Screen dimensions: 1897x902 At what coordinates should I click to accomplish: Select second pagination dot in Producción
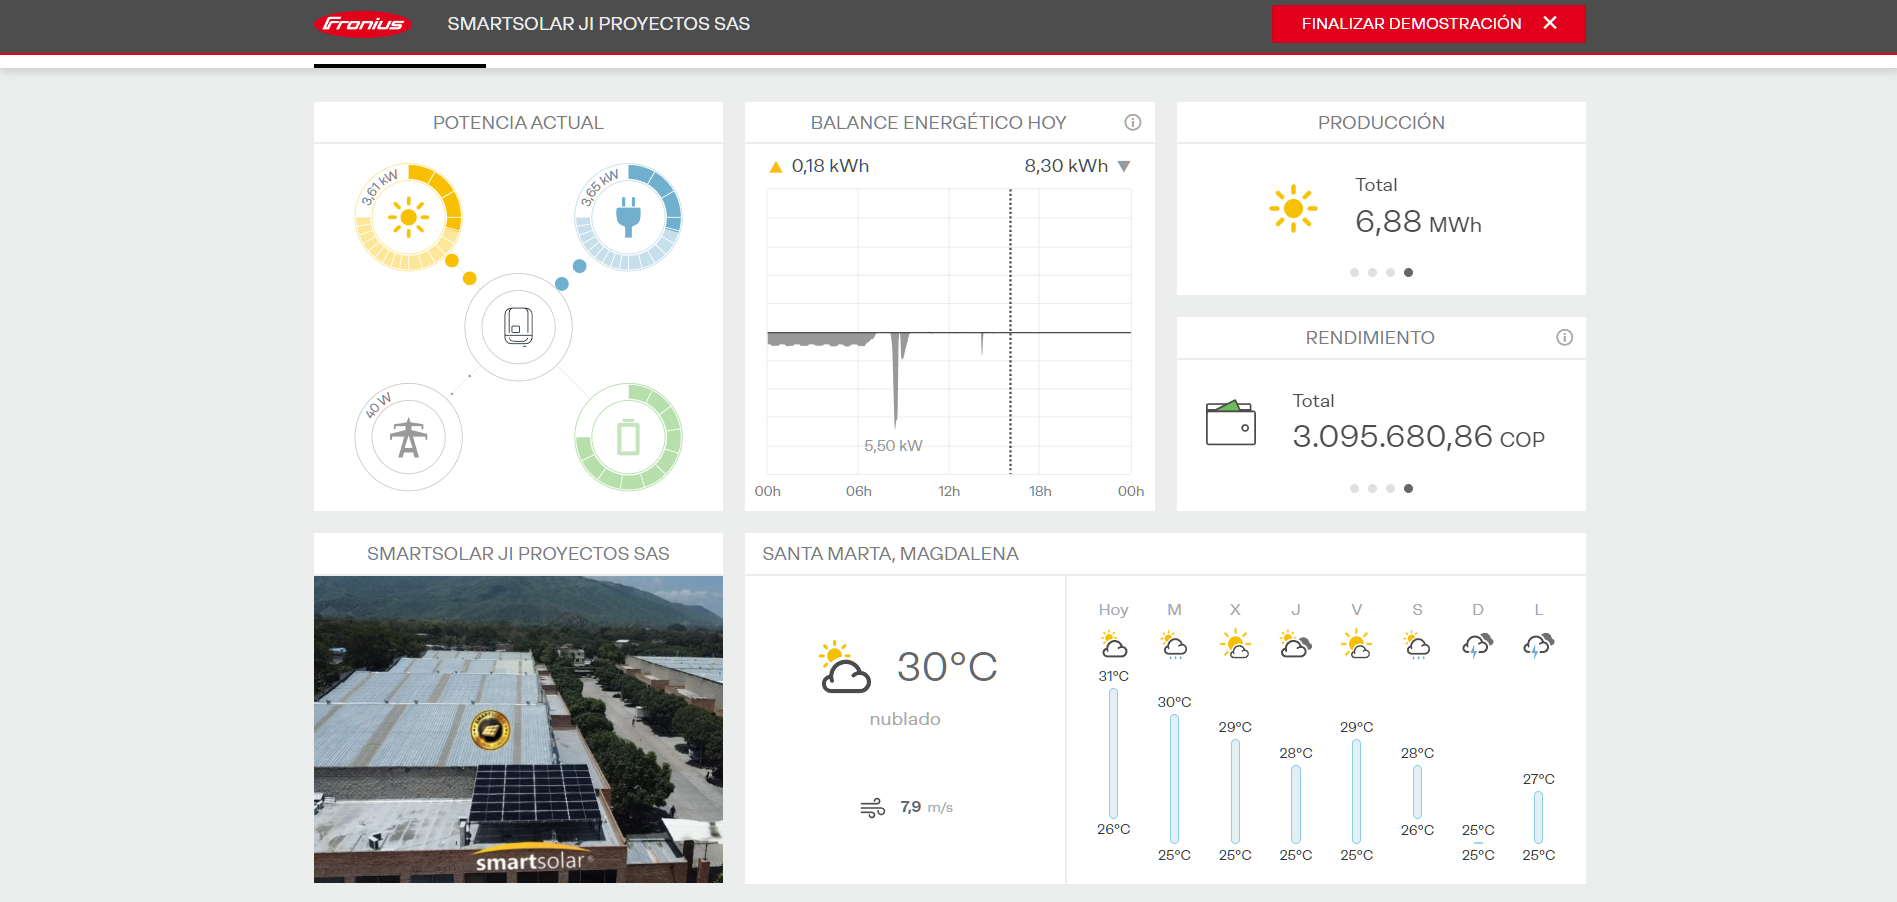click(1372, 272)
